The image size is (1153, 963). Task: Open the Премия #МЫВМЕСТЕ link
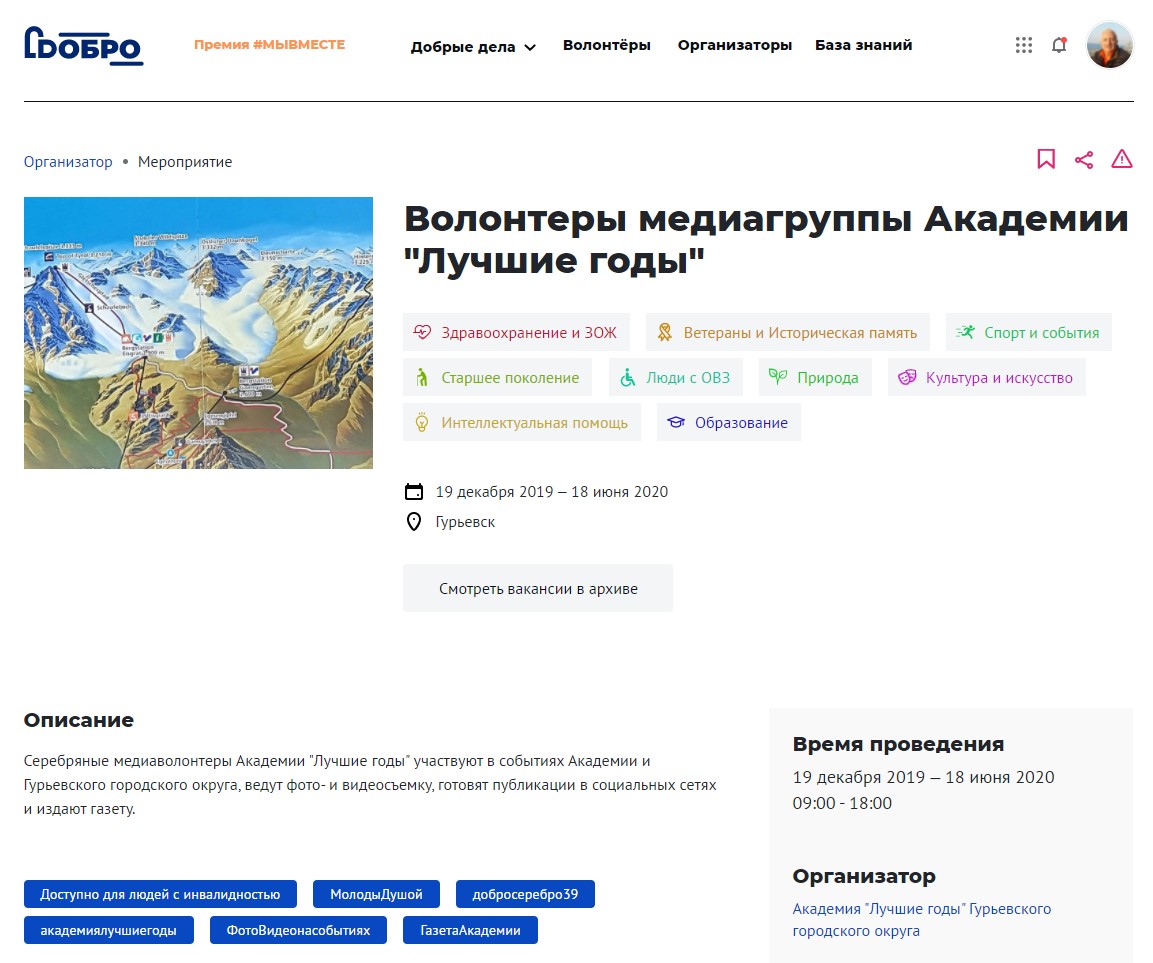[x=269, y=45]
